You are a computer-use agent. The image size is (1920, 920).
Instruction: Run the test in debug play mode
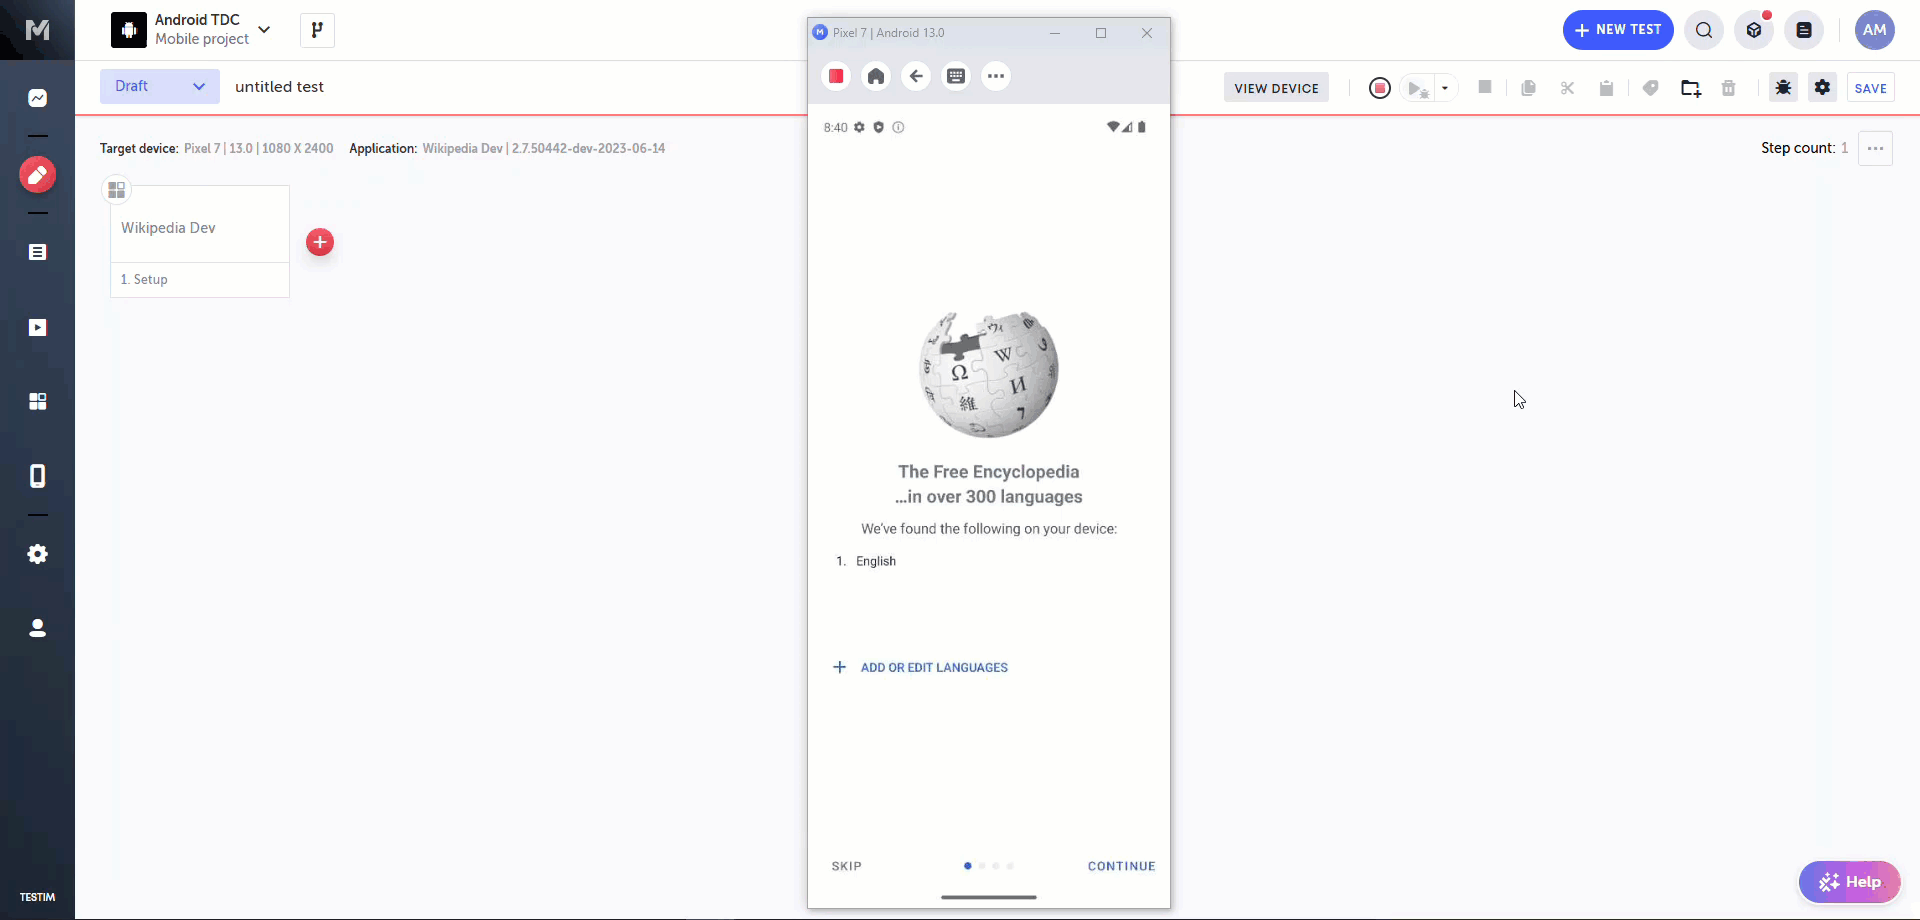[x=1418, y=88]
